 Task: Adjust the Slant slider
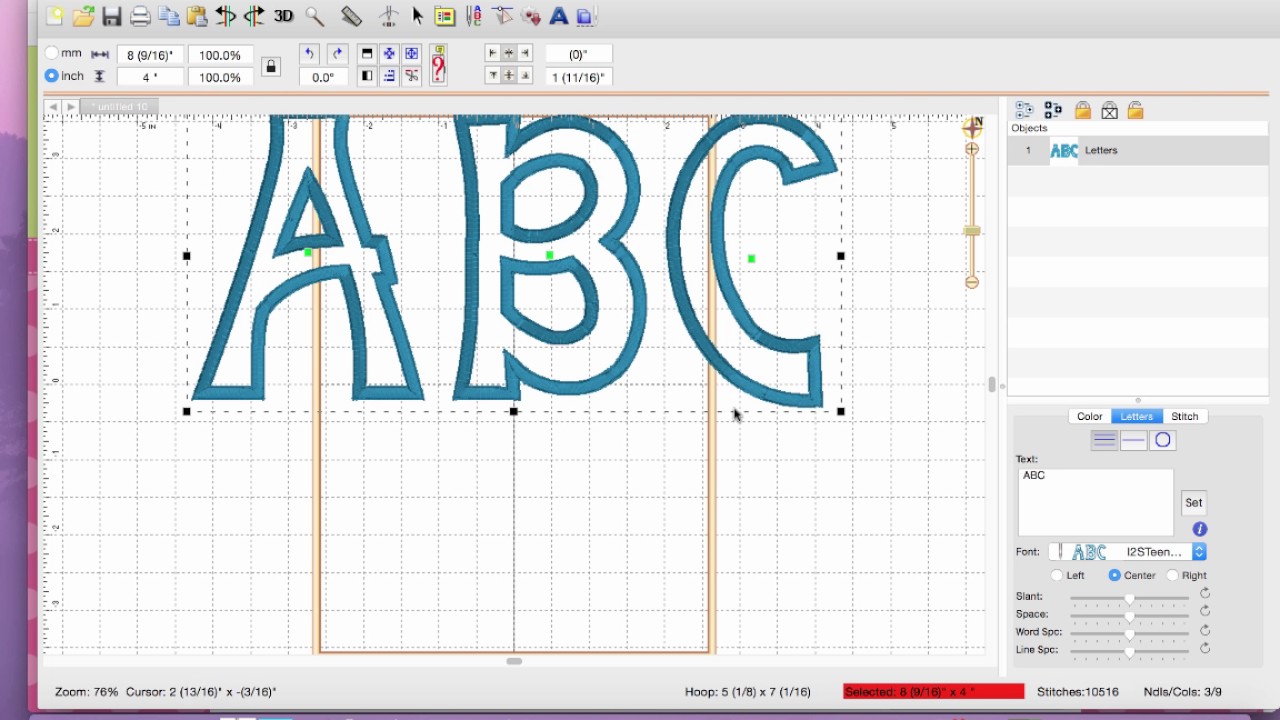pos(1130,597)
